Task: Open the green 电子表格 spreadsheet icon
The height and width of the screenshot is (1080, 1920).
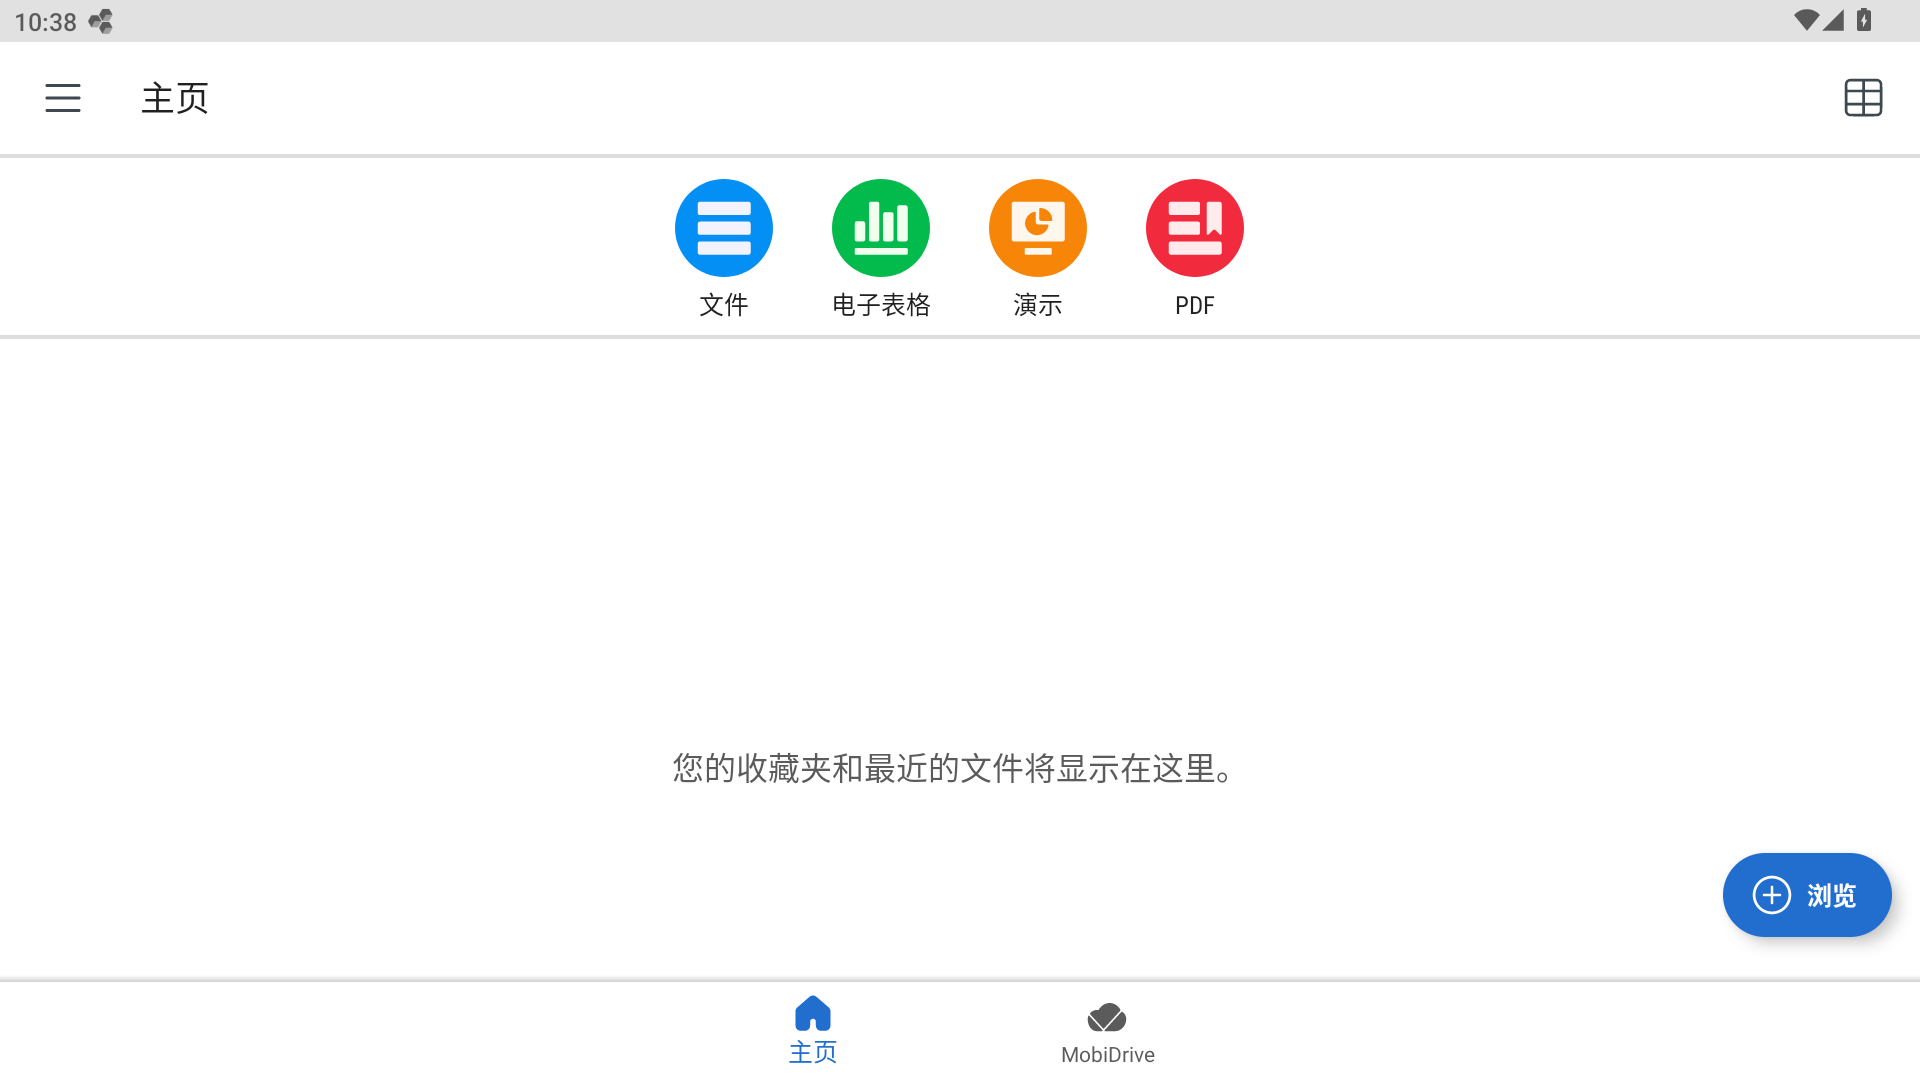Action: pyautogui.click(x=881, y=228)
